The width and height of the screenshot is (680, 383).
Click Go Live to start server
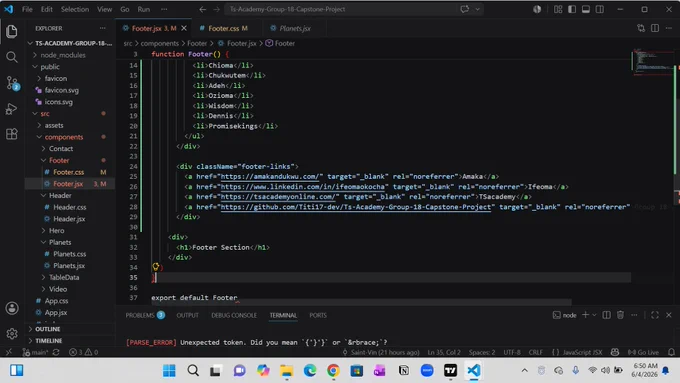[644, 352]
